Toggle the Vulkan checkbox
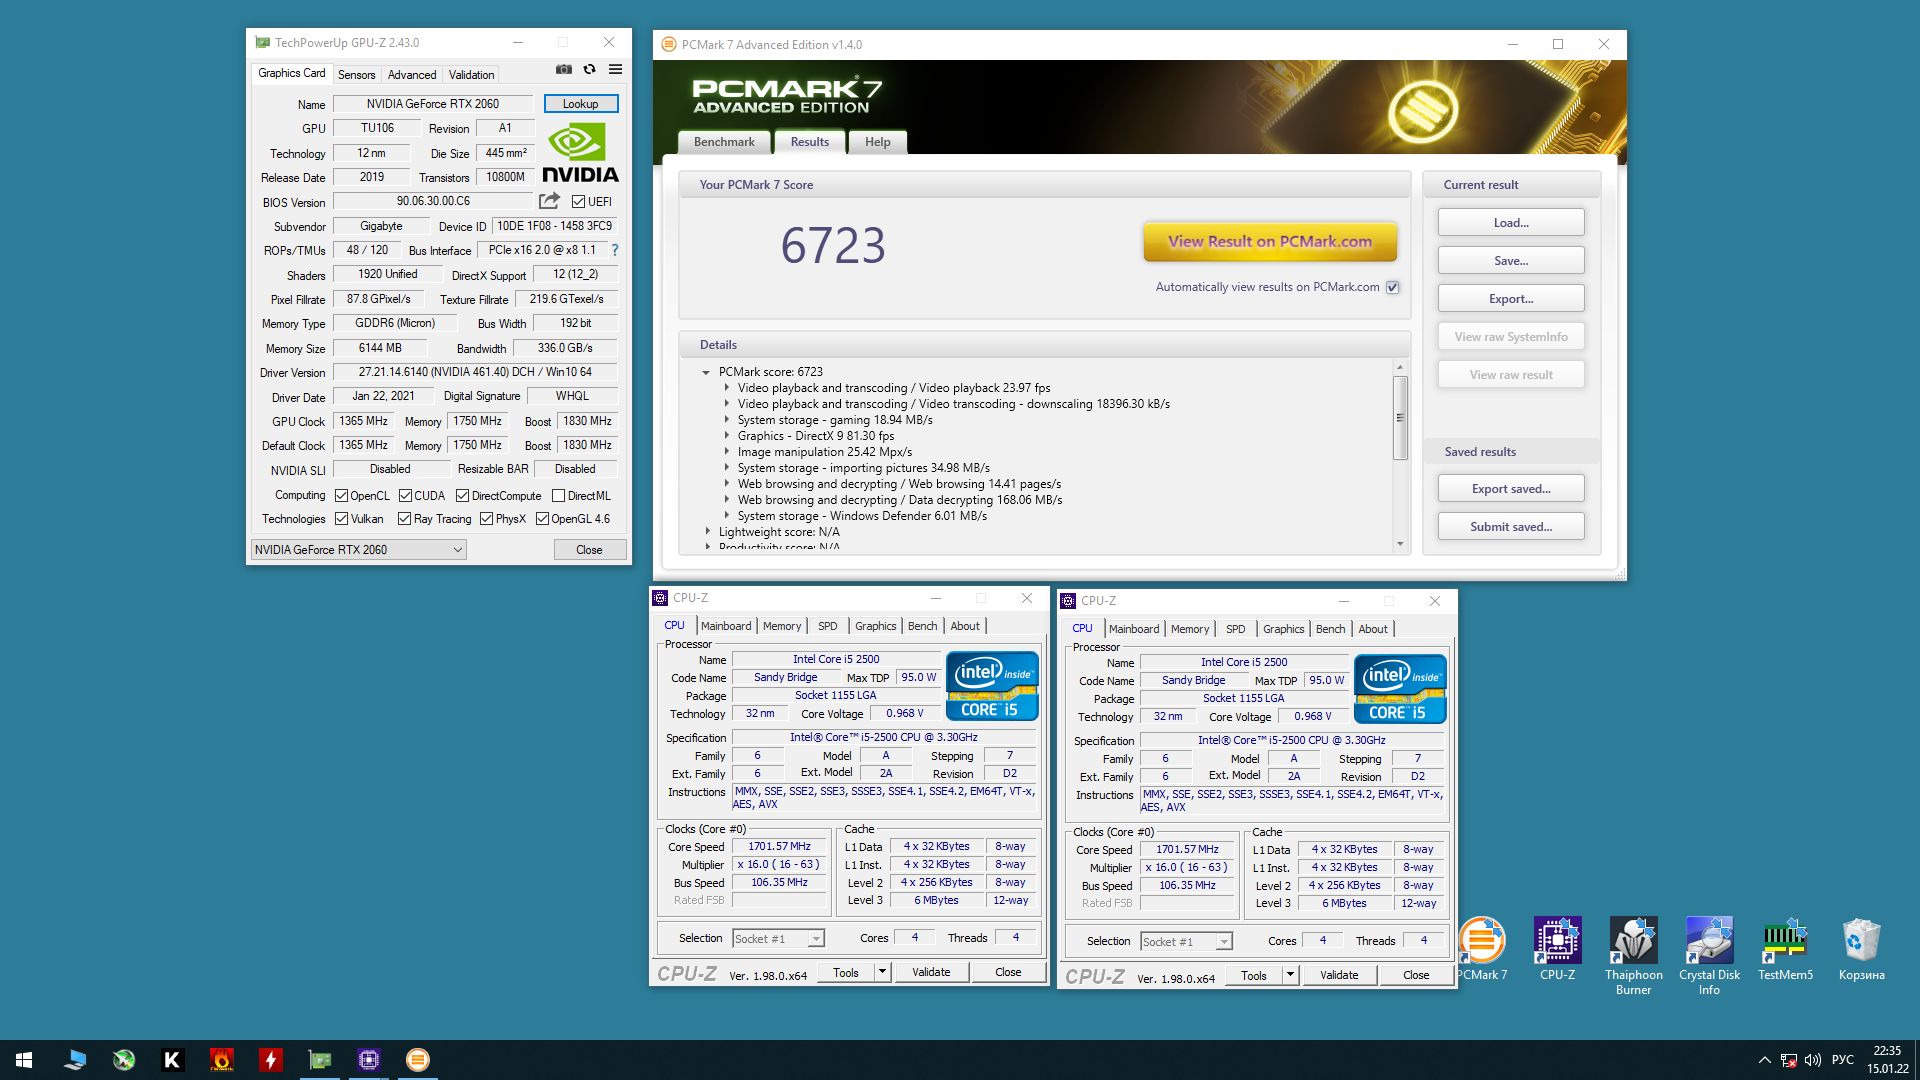This screenshot has width=1920, height=1080. coord(341,518)
